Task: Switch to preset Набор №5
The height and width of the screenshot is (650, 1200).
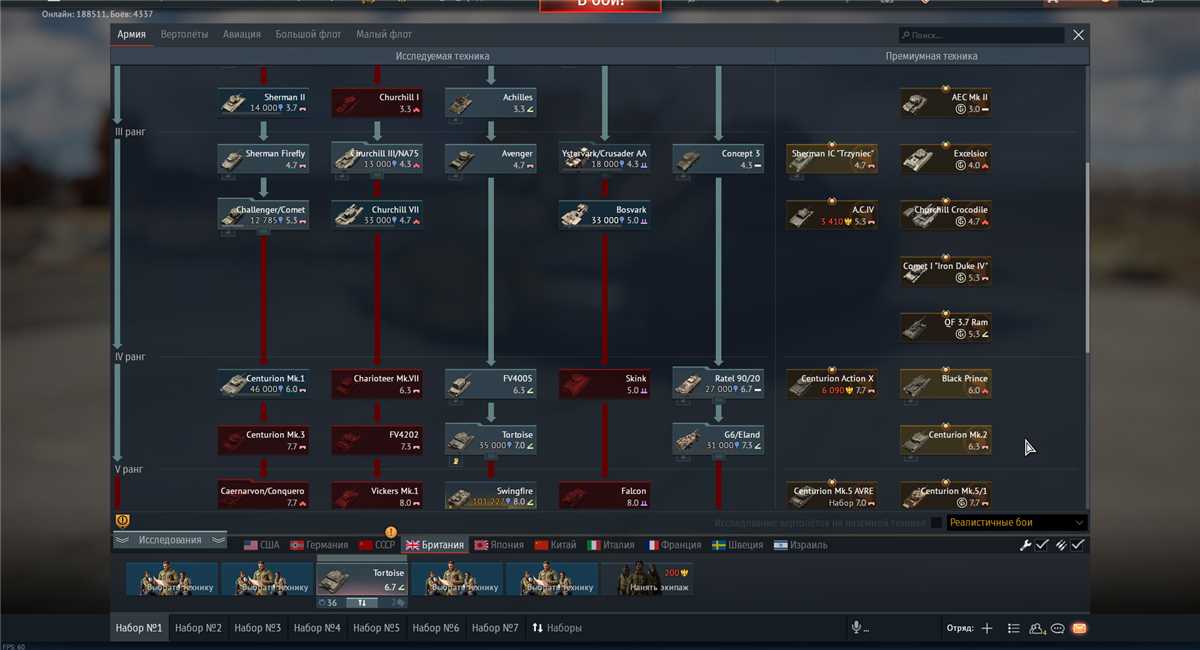Action: pyautogui.click(x=376, y=628)
